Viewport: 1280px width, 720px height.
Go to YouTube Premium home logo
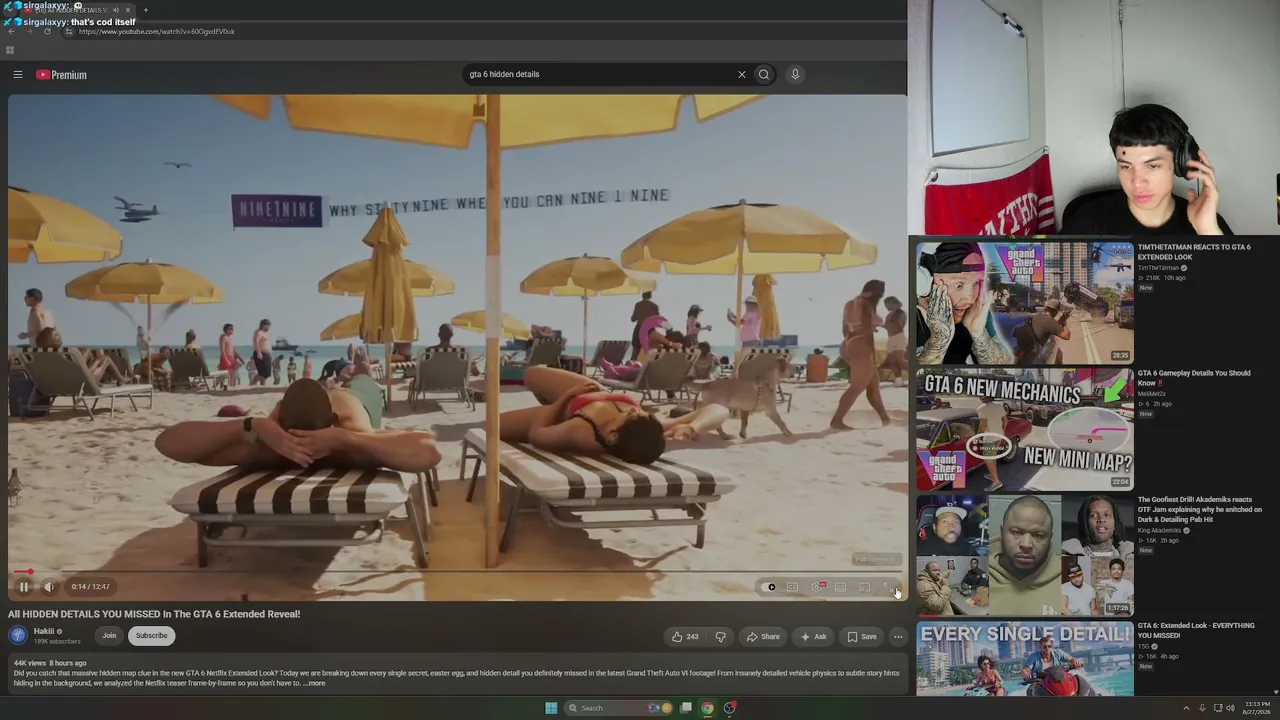click(x=62, y=75)
